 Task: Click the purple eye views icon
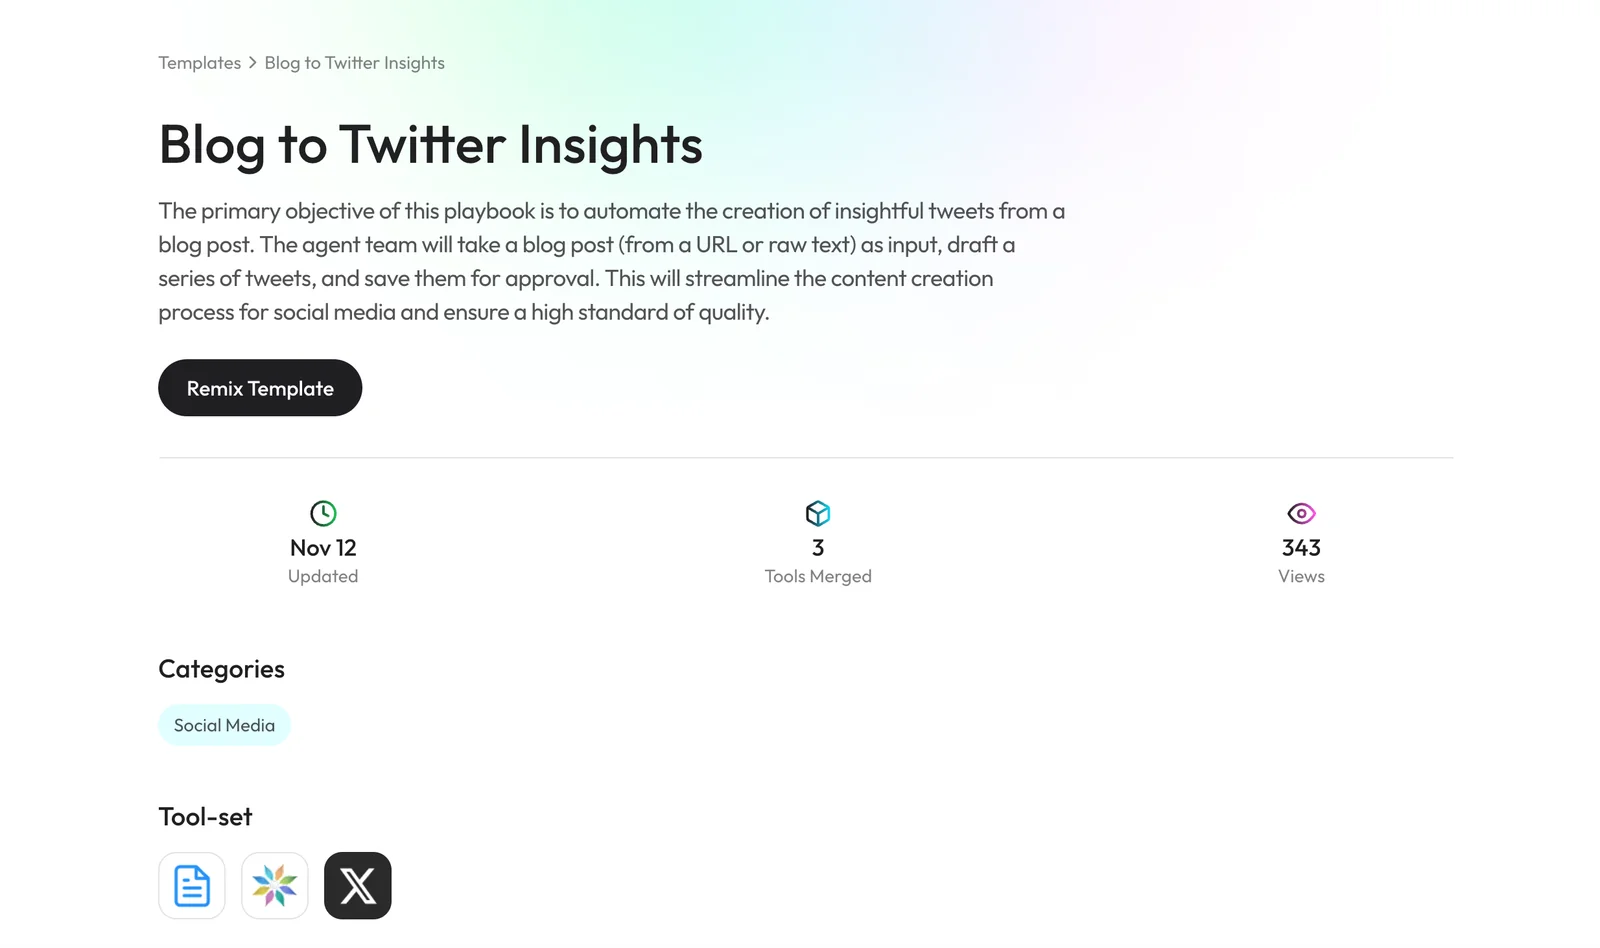[1301, 513]
